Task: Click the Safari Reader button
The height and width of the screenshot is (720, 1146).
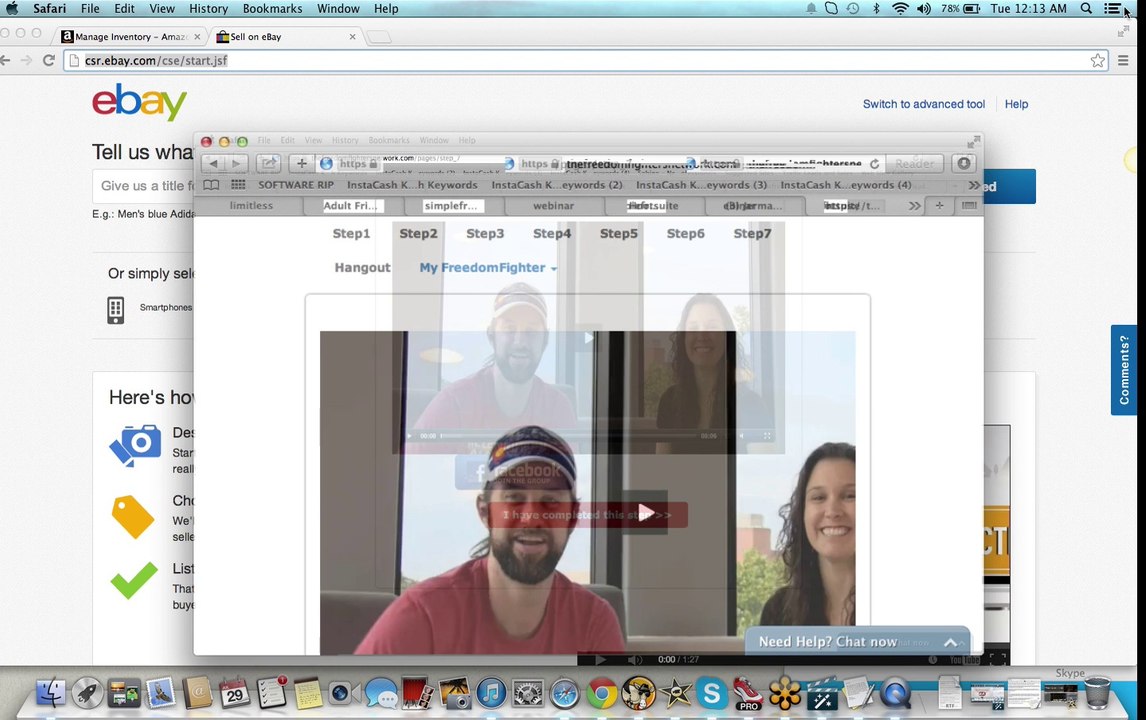Action: pyautogui.click(x=914, y=164)
